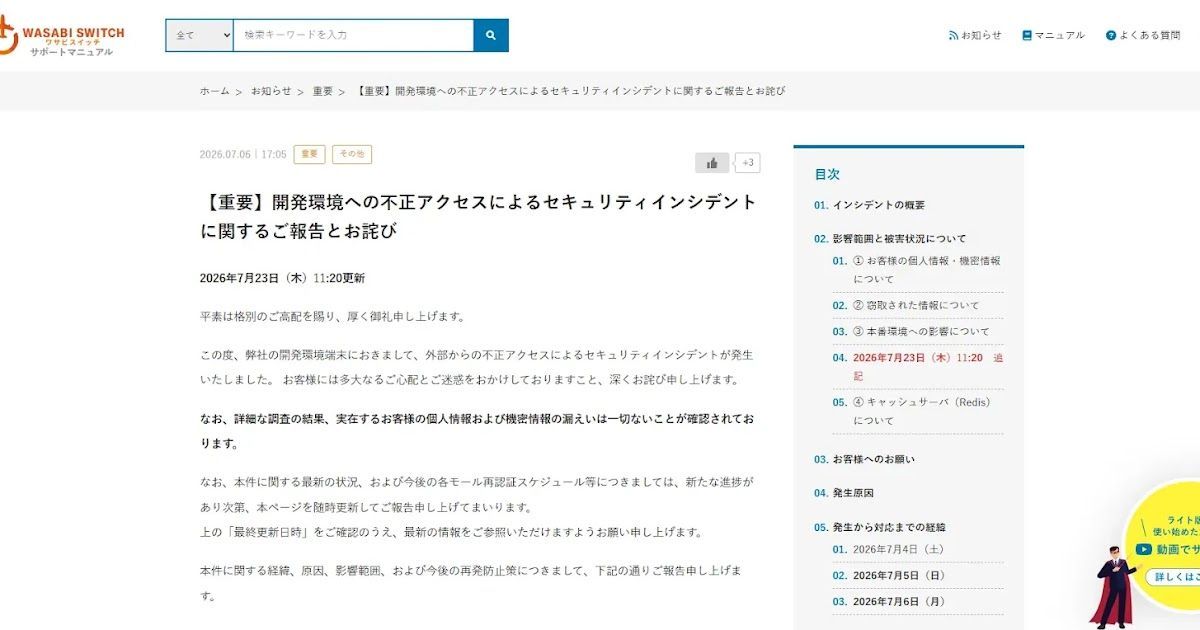Screen dimensions: 1200x630
Task: Click the article title 【重要】開発環境への不正アクセス
Action: (x=478, y=216)
